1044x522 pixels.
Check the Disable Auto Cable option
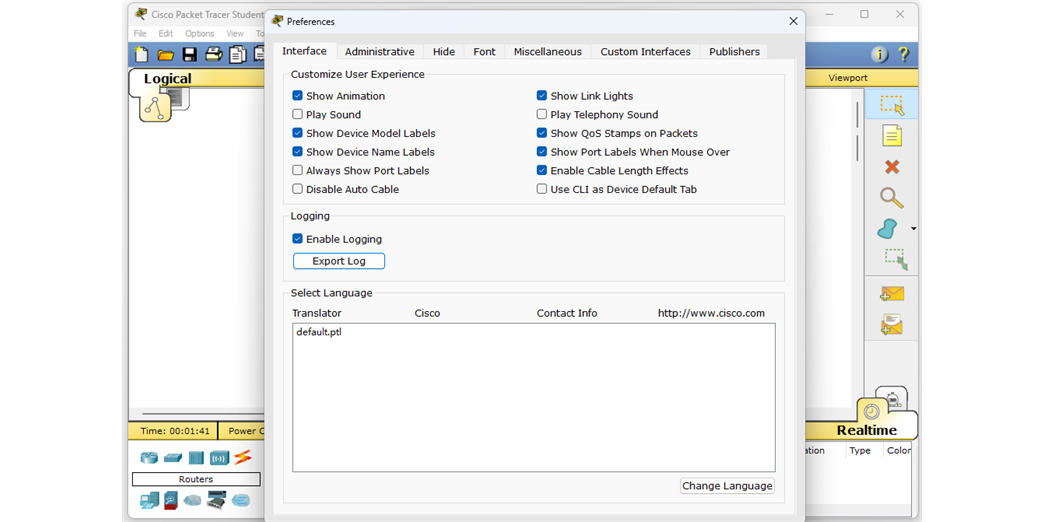pos(298,189)
